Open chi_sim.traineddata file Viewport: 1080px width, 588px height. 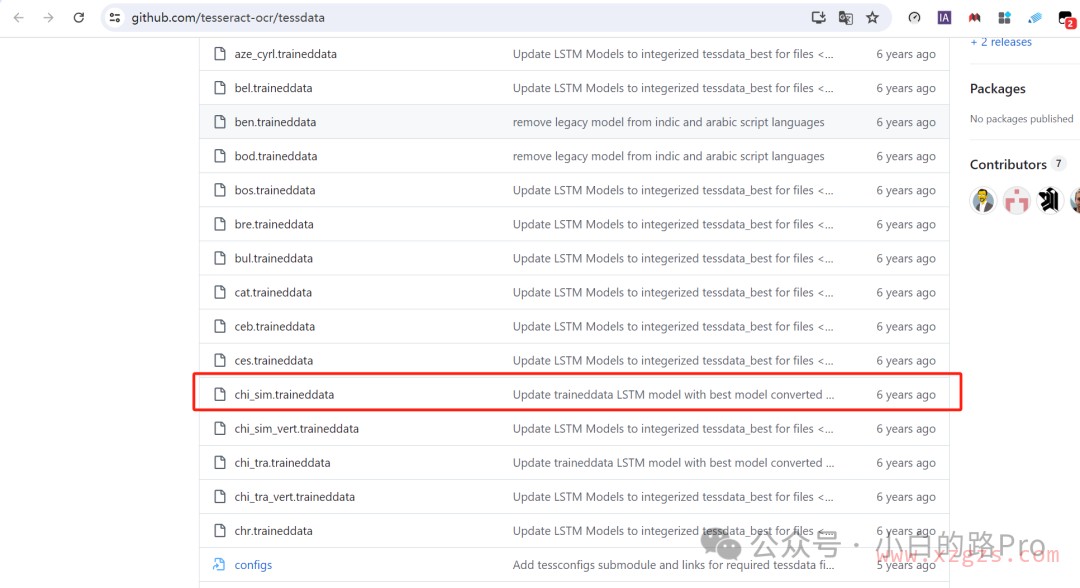coord(284,395)
